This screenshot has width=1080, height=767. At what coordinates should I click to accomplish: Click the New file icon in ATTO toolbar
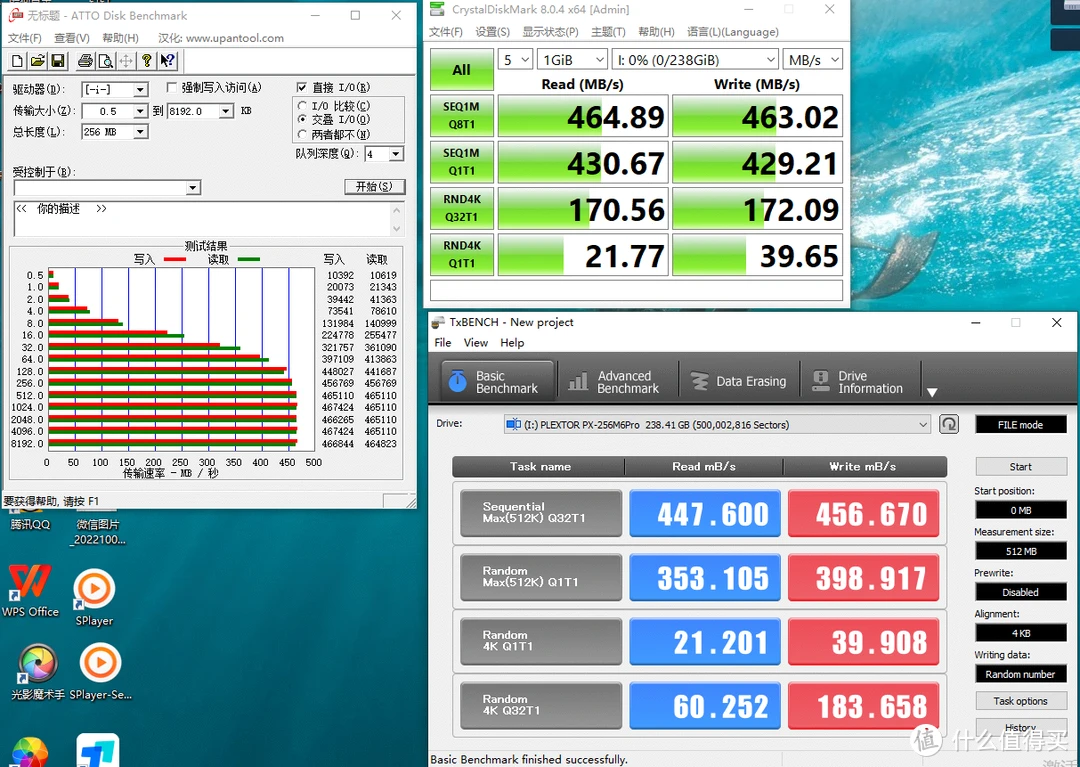click(17, 62)
